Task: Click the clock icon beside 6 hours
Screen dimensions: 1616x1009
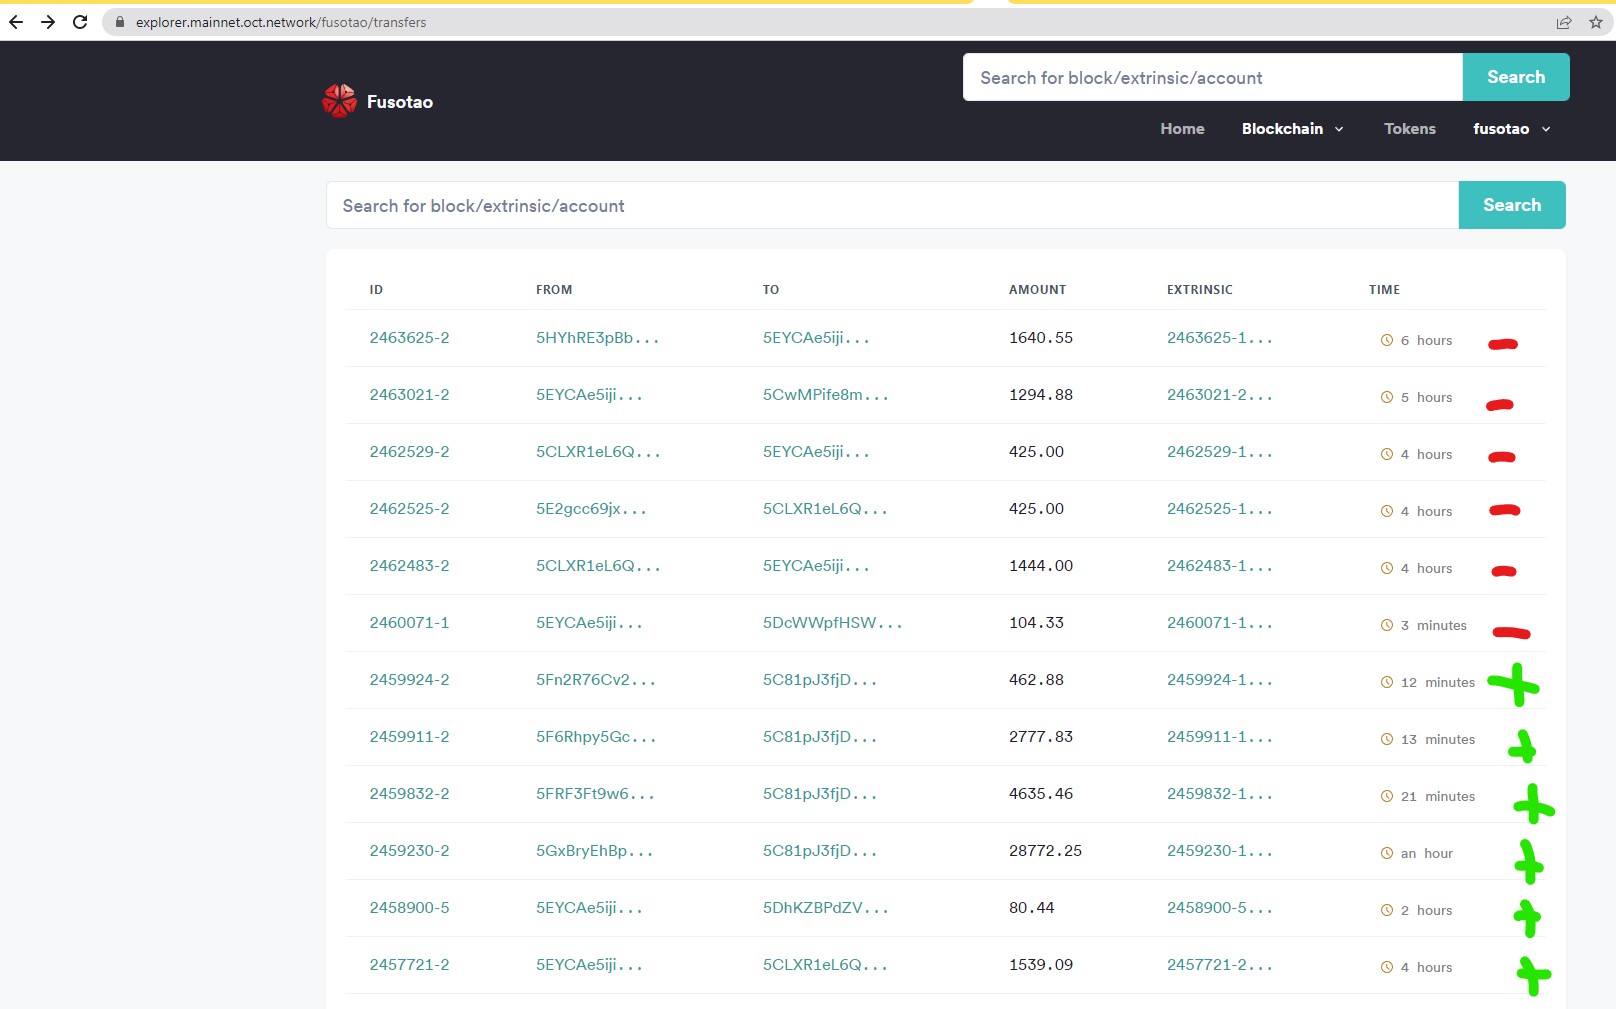Action: (x=1386, y=340)
